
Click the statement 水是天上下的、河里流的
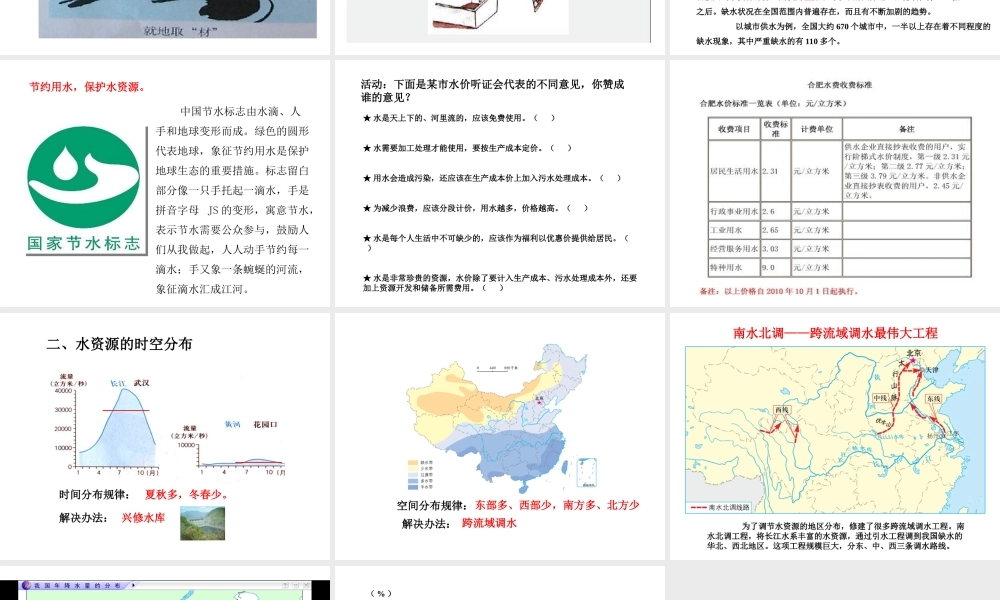[x=459, y=118]
